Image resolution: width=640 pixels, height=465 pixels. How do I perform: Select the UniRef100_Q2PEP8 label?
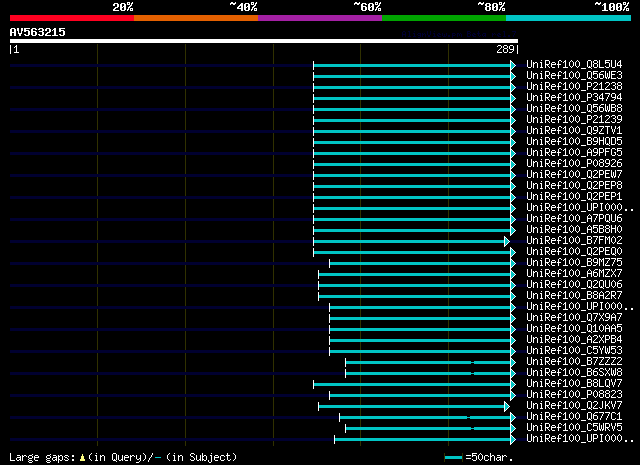574,186
